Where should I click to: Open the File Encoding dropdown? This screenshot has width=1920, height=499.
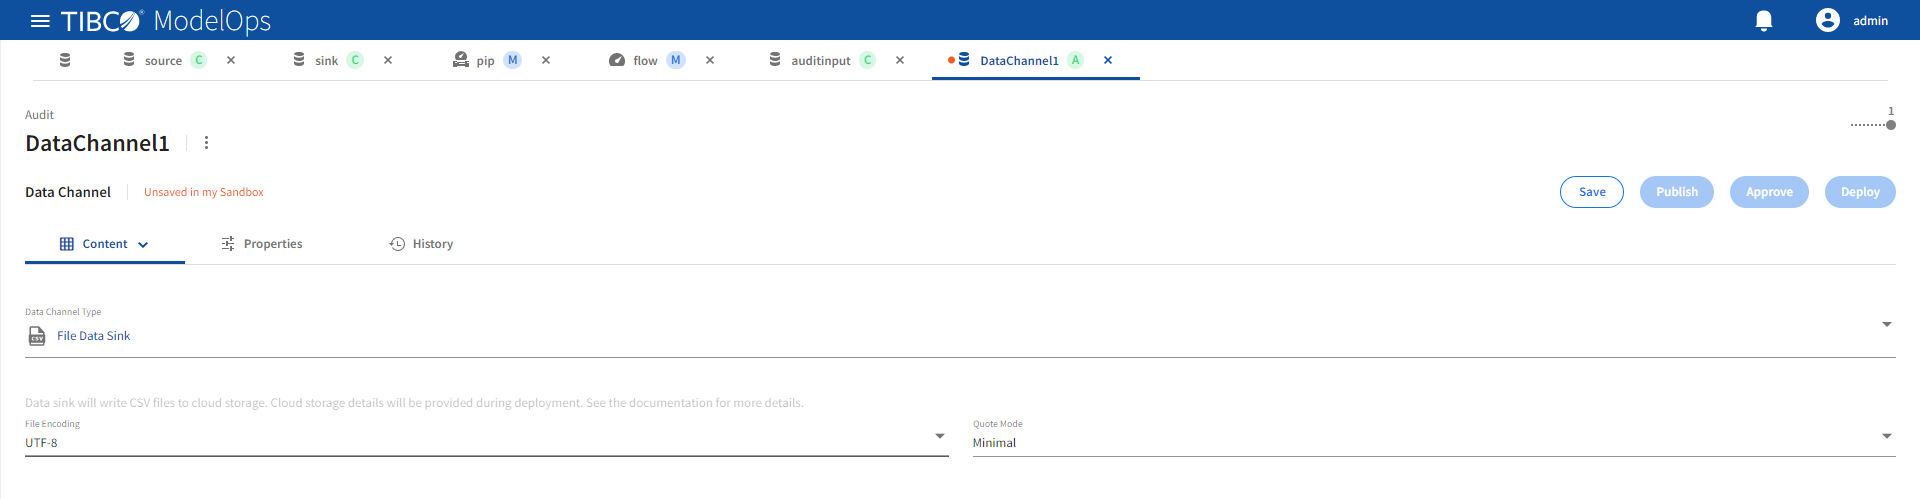[939, 436]
